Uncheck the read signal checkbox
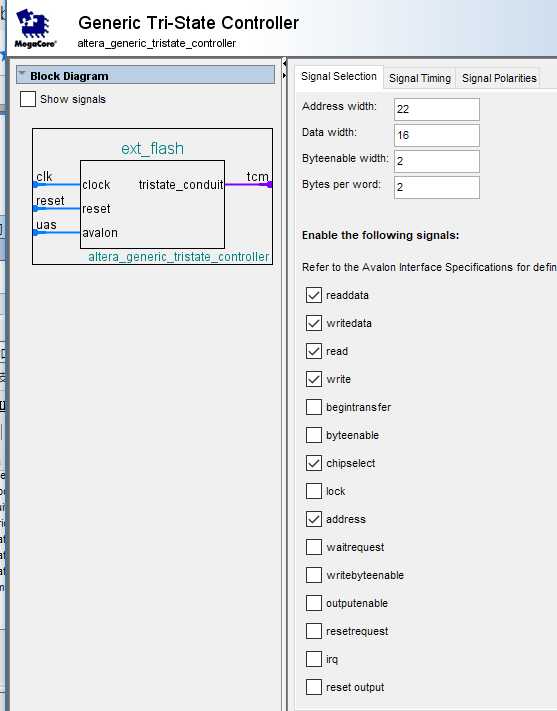Viewport: 557px width, 711px height. (314, 351)
